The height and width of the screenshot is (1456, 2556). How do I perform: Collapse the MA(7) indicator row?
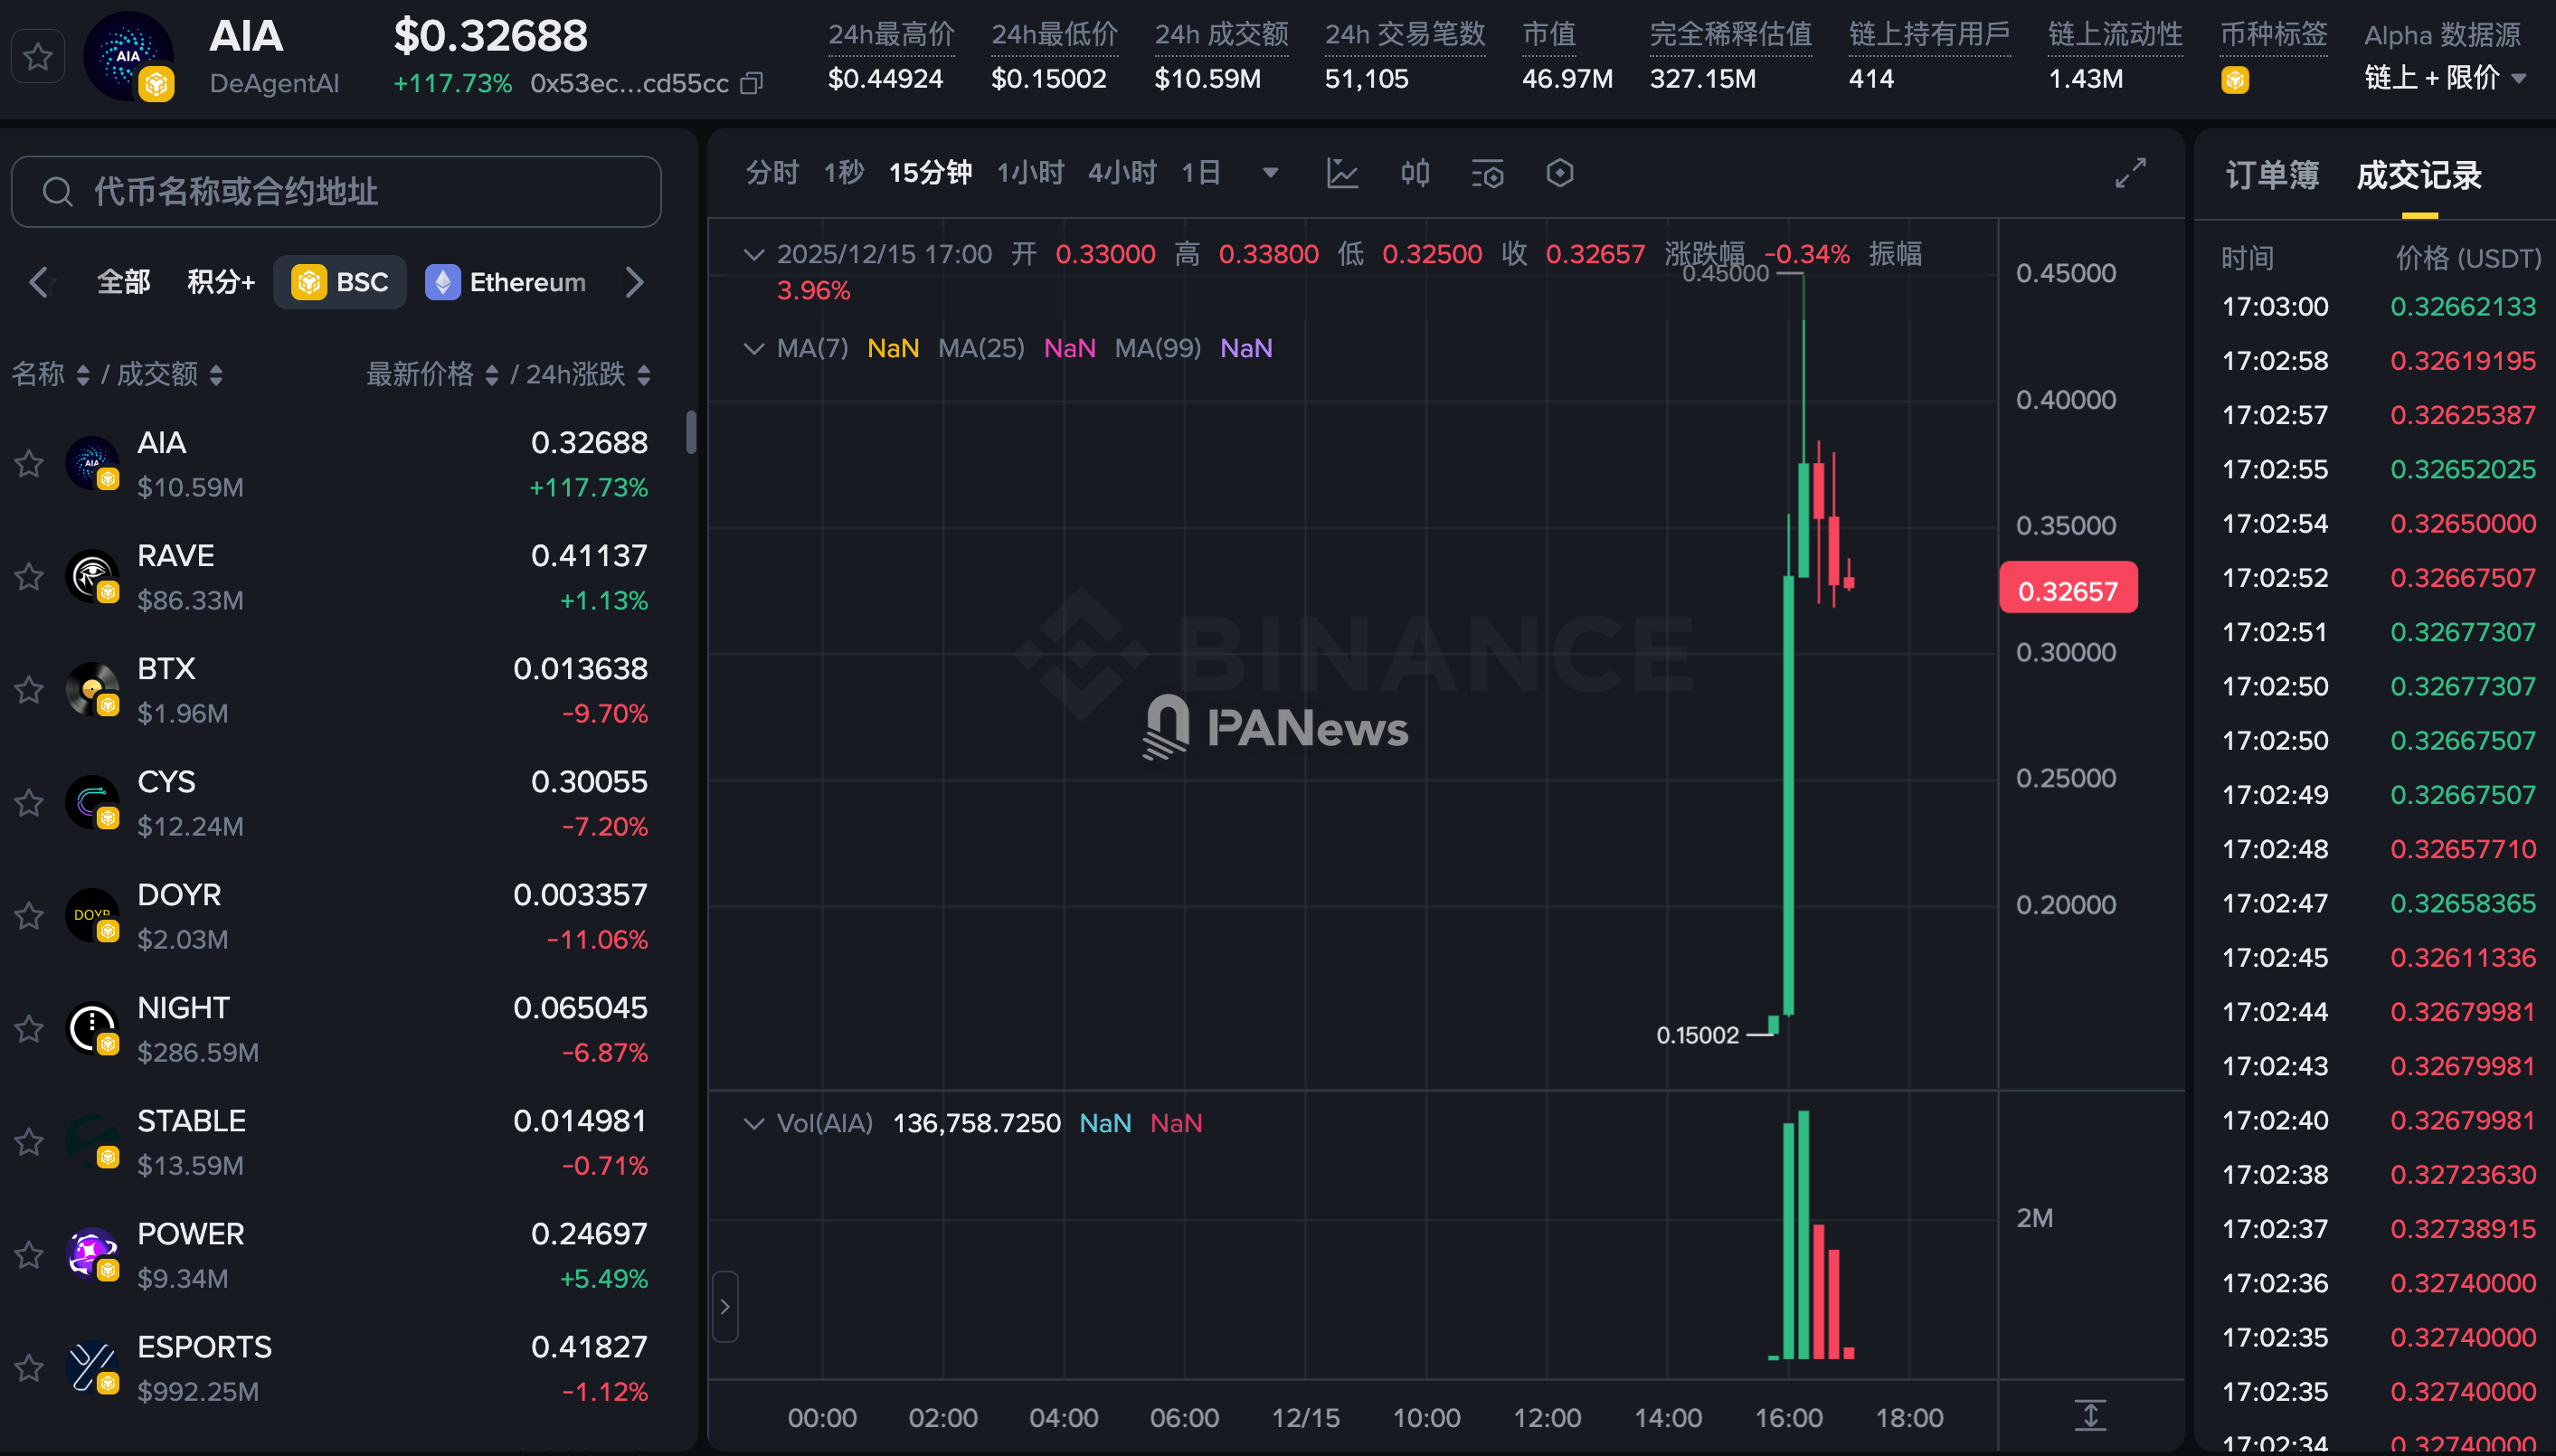click(754, 348)
